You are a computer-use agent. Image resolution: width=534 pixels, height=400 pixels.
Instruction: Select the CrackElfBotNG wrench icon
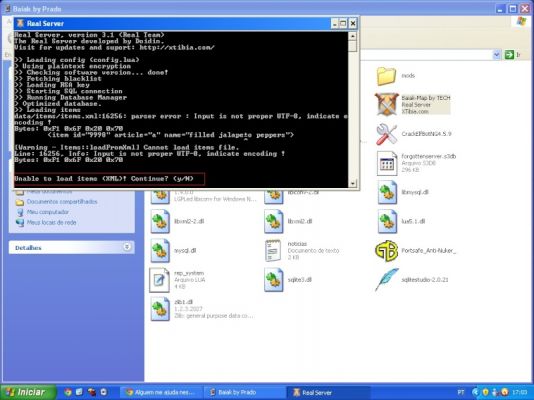(x=387, y=134)
